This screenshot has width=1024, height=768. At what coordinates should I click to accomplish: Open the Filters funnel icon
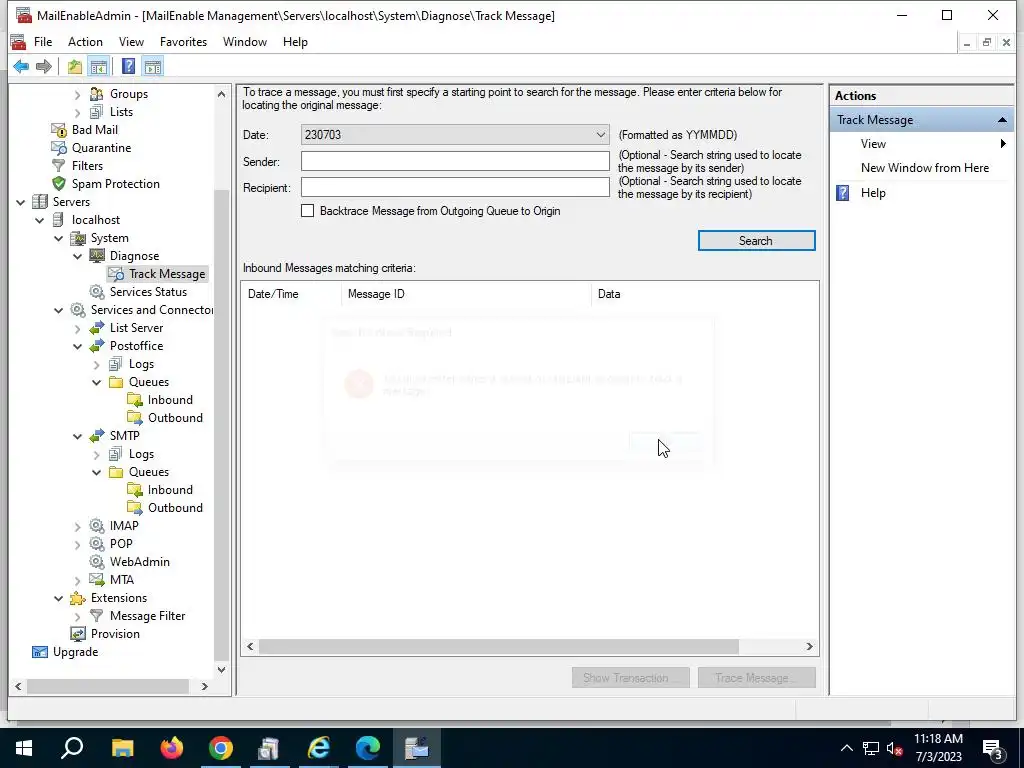click(x=59, y=166)
